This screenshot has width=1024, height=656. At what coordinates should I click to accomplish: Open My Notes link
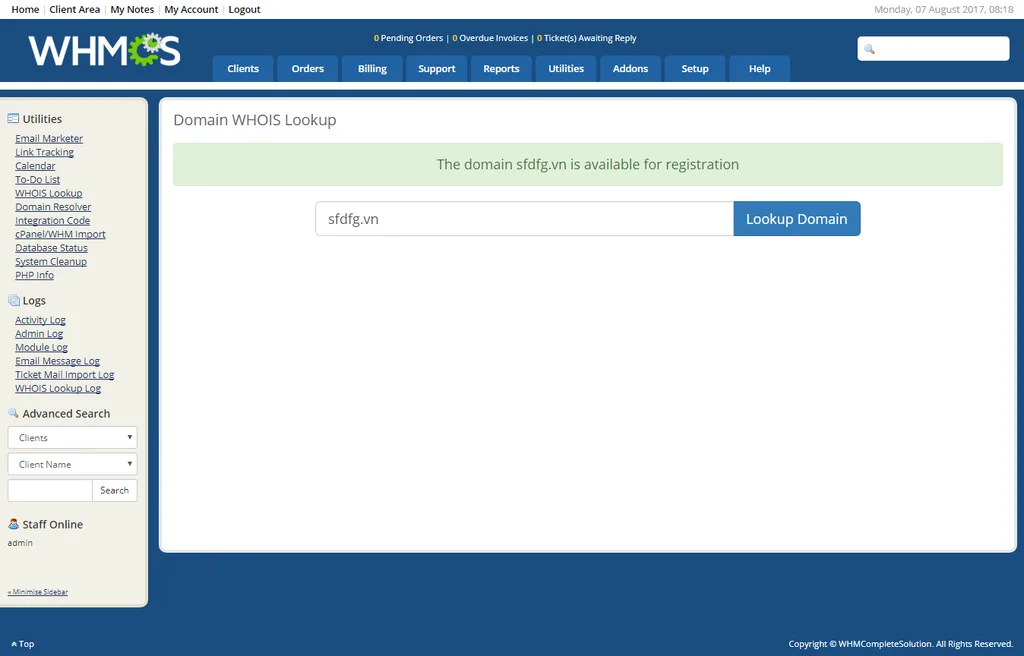[x=132, y=9]
